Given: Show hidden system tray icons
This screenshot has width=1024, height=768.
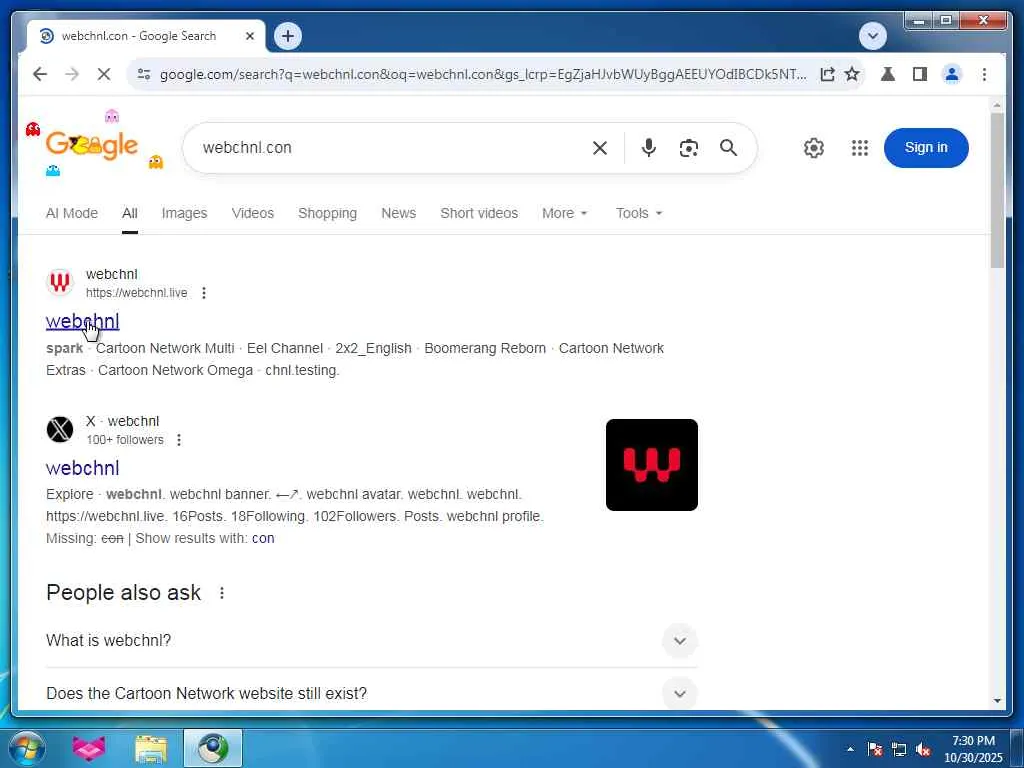Looking at the screenshot, I should pyautogui.click(x=850, y=749).
